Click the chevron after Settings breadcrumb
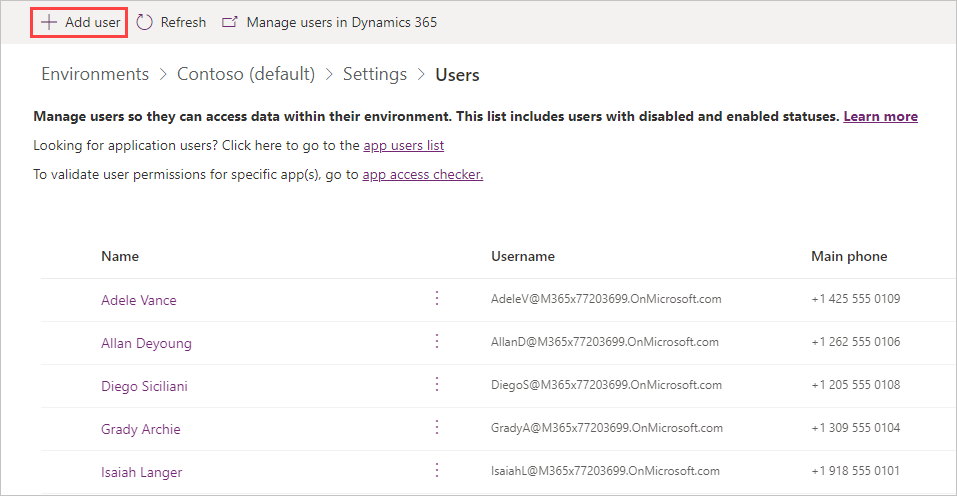 click(x=421, y=74)
